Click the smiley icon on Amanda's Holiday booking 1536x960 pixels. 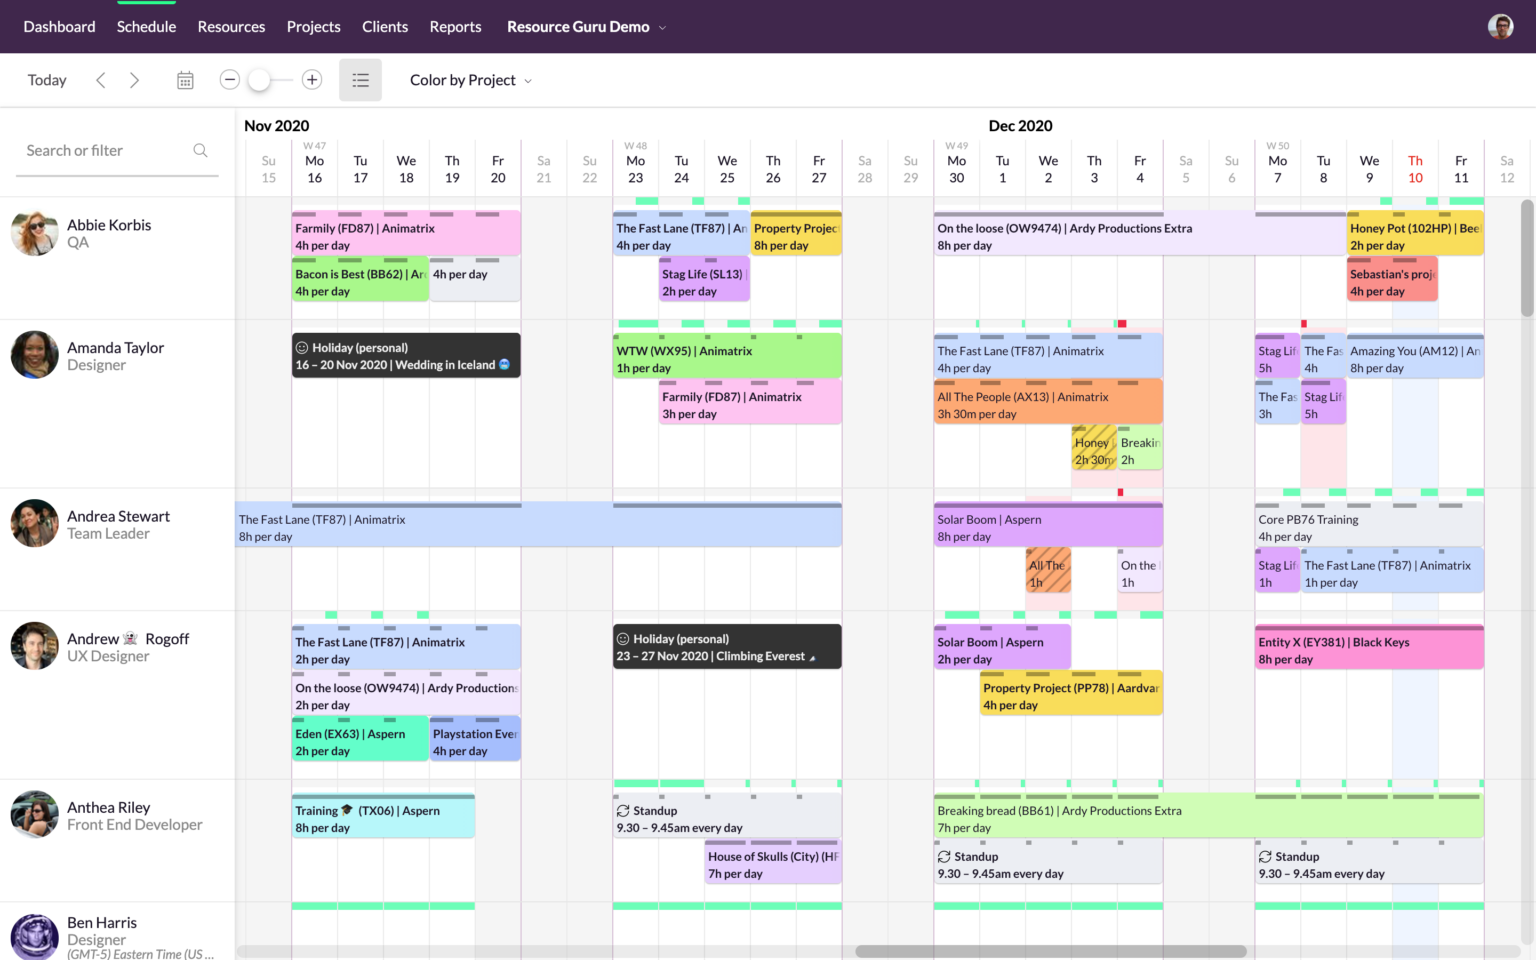(301, 347)
